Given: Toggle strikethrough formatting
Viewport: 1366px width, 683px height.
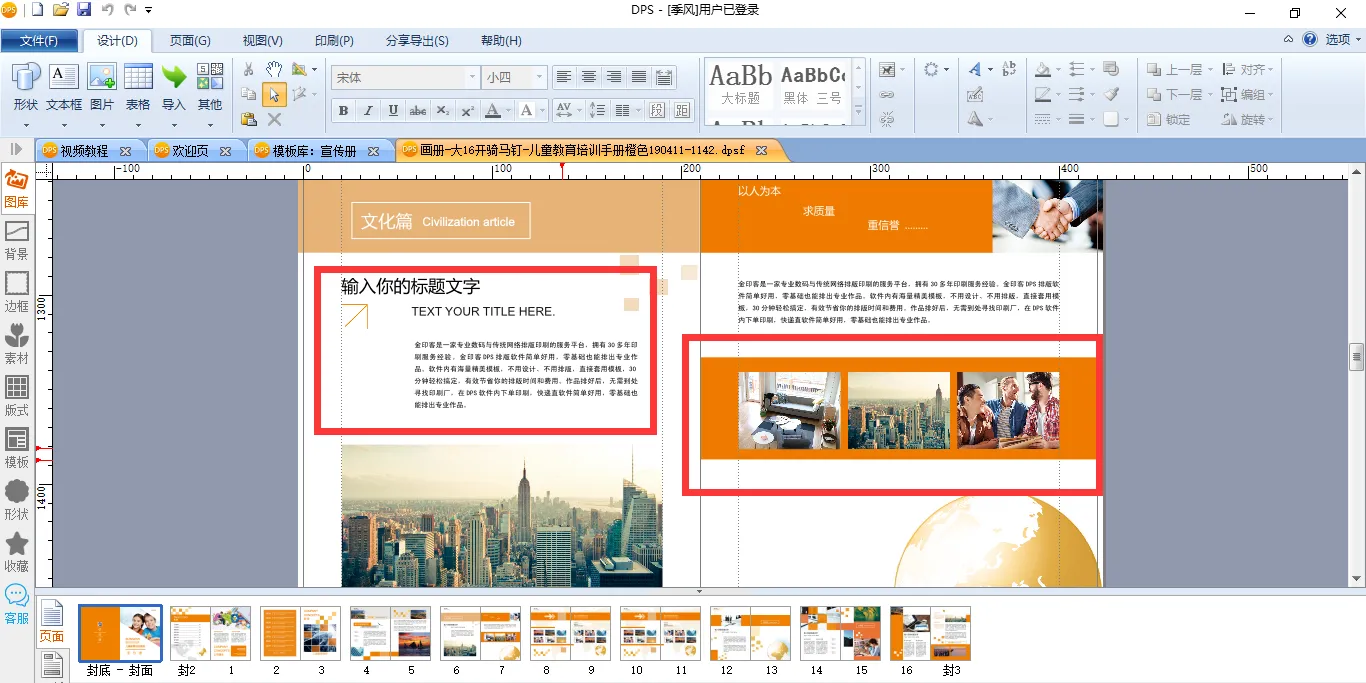Looking at the screenshot, I should pyautogui.click(x=418, y=111).
